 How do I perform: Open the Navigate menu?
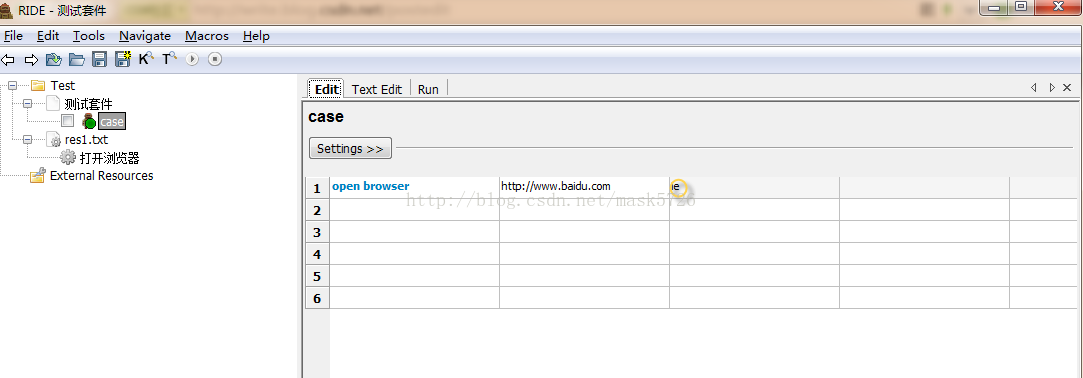click(145, 36)
